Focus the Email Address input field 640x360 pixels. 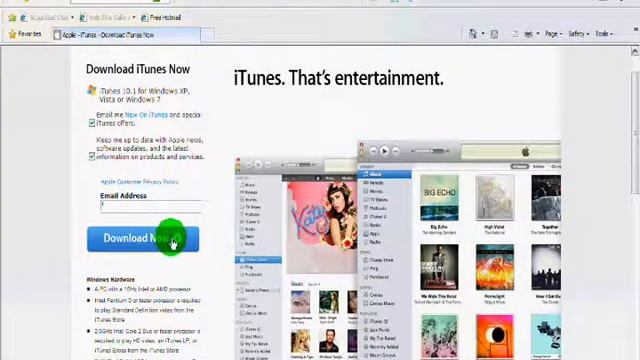(151, 206)
